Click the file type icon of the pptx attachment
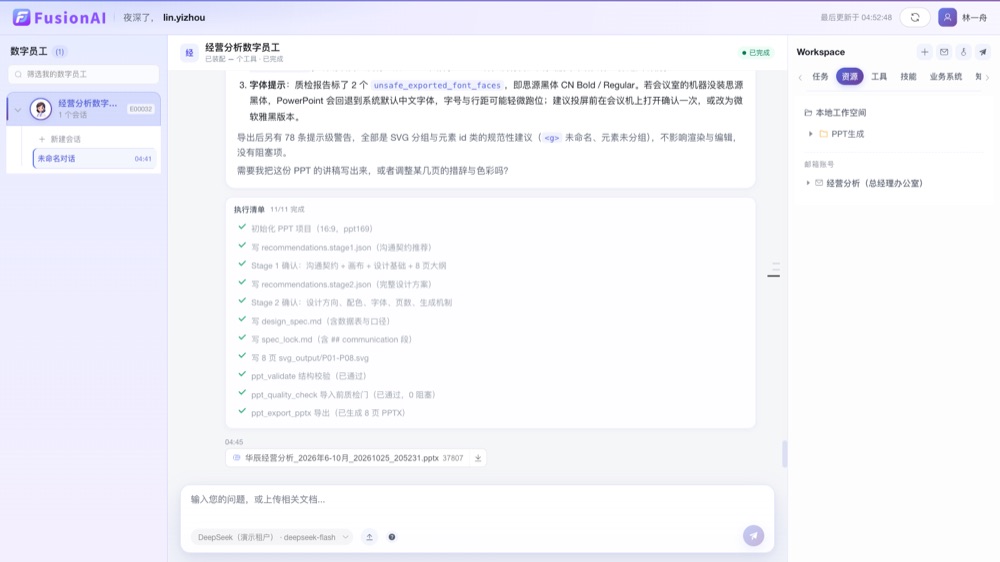The height and width of the screenshot is (562, 1000). (x=237, y=458)
